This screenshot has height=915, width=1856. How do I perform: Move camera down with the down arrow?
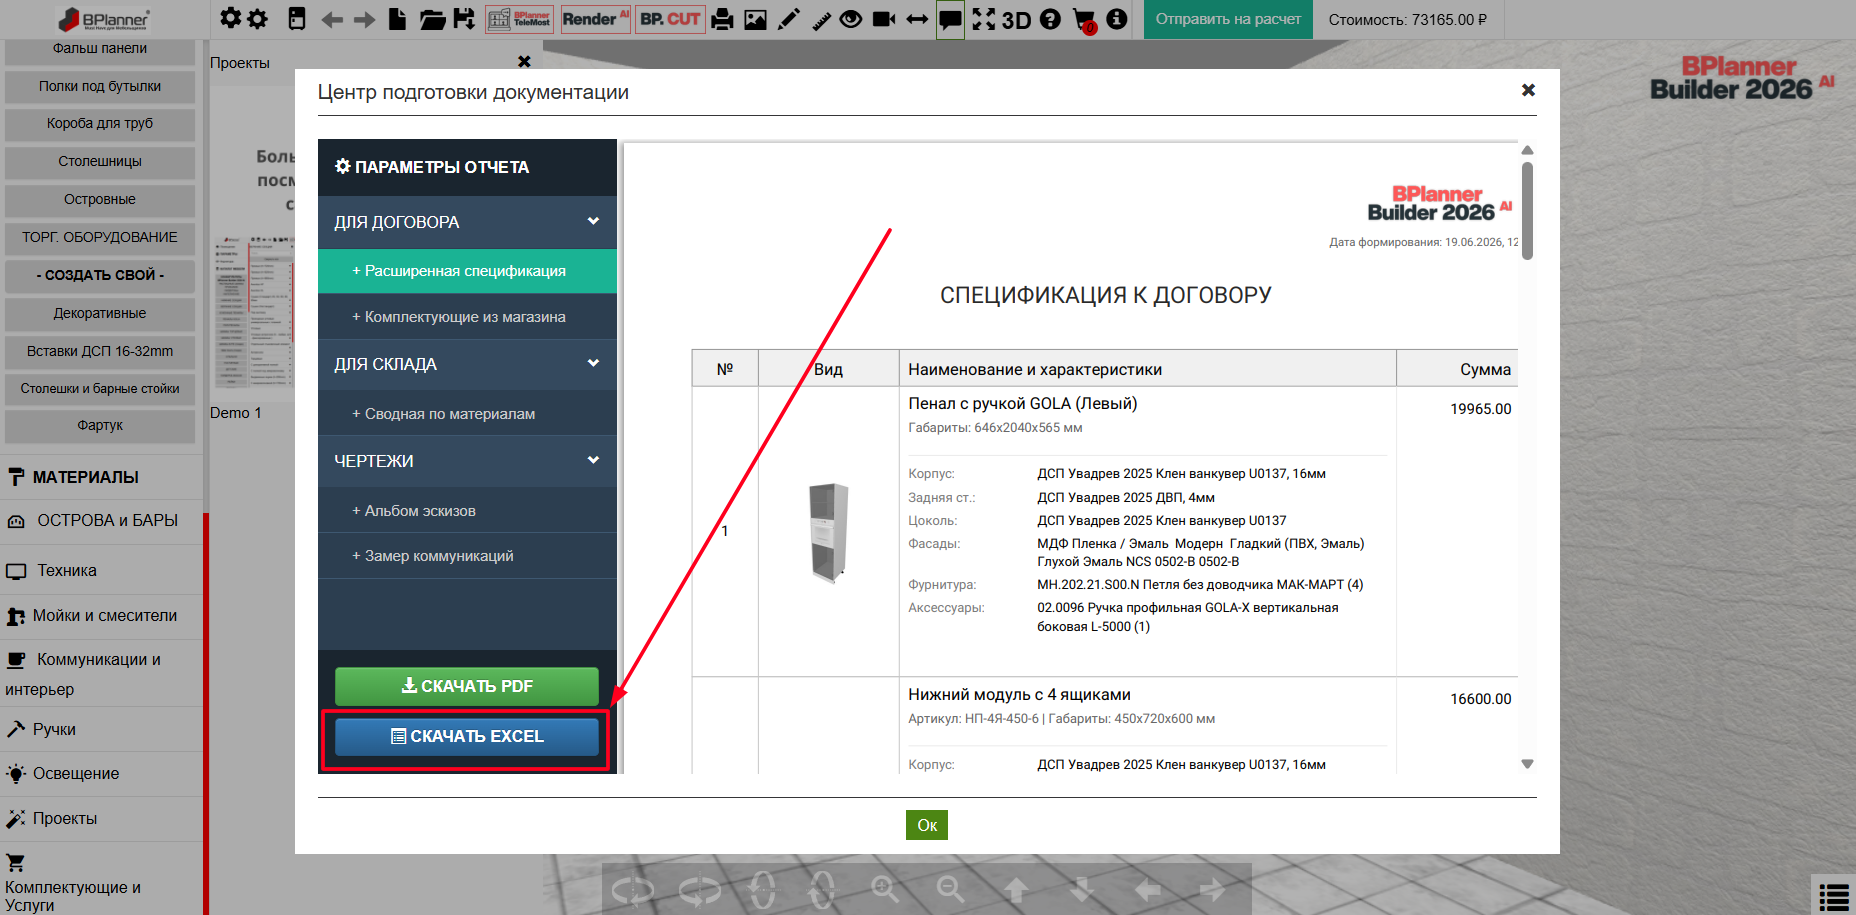tap(1082, 889)
